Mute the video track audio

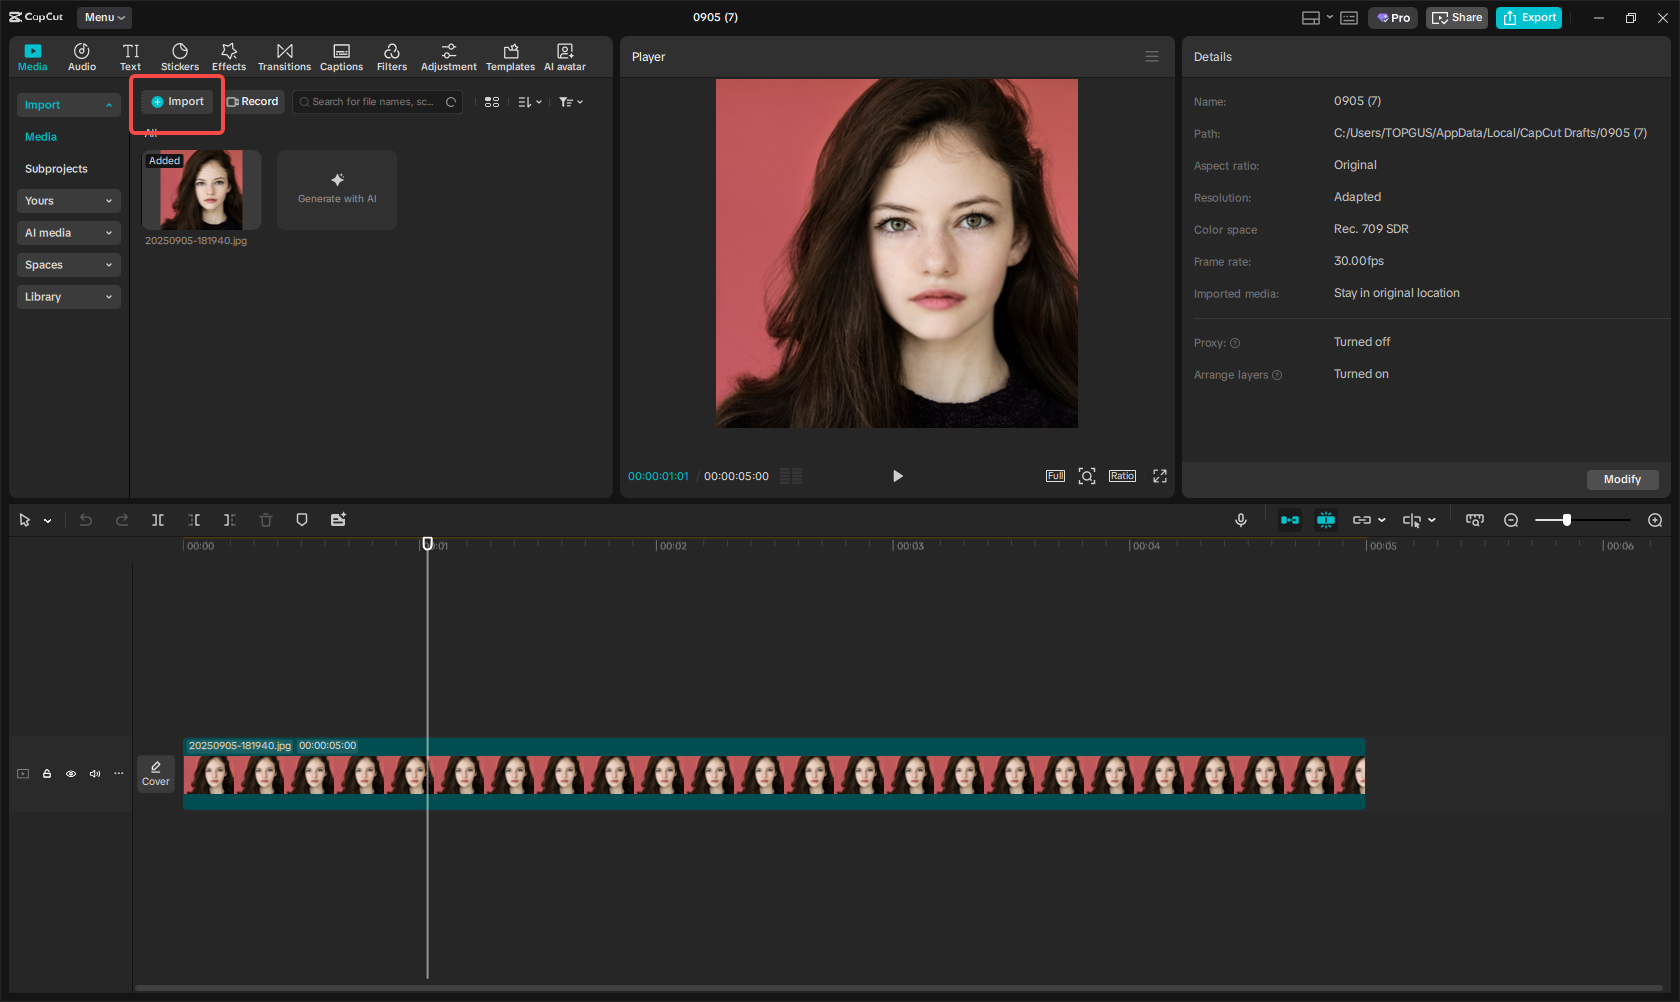coord(95,774)
